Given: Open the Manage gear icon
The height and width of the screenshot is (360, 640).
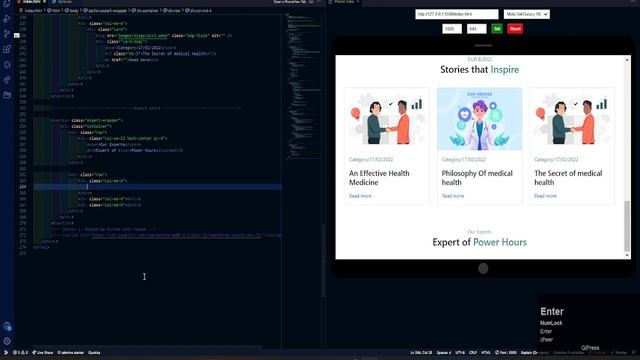Looking at the screenshot, I should [7, 341].
